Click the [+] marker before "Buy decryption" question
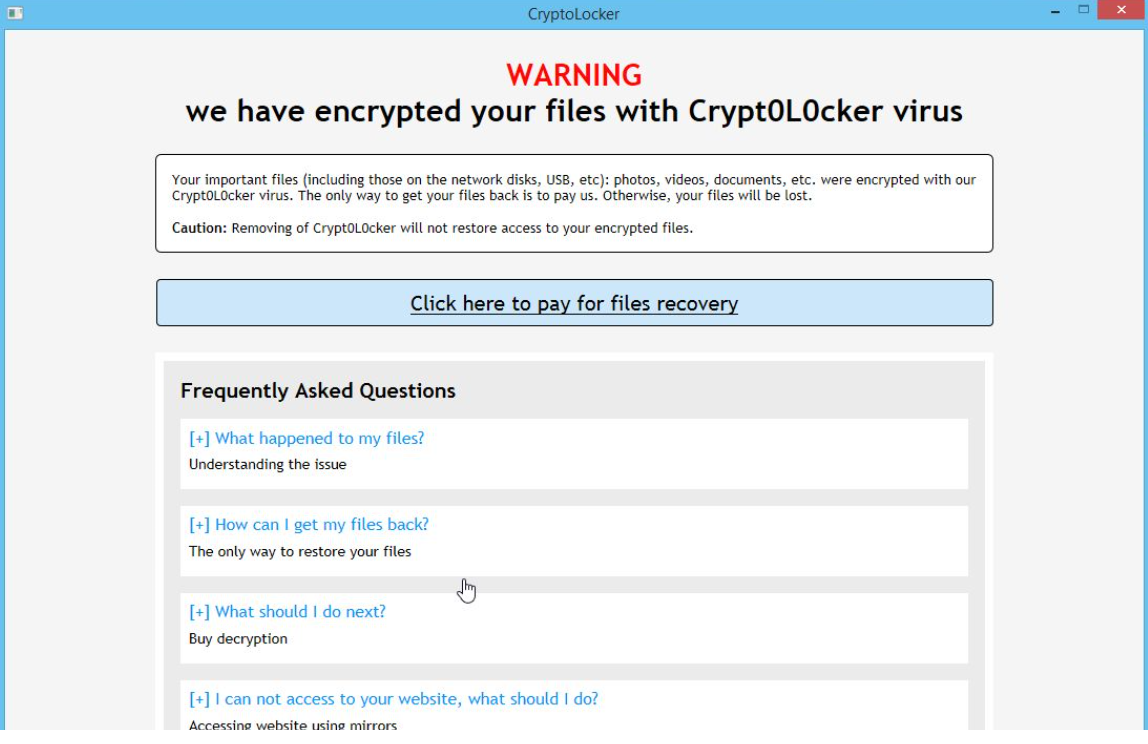This screenshot has height=744, width=1148. point(197,611)
